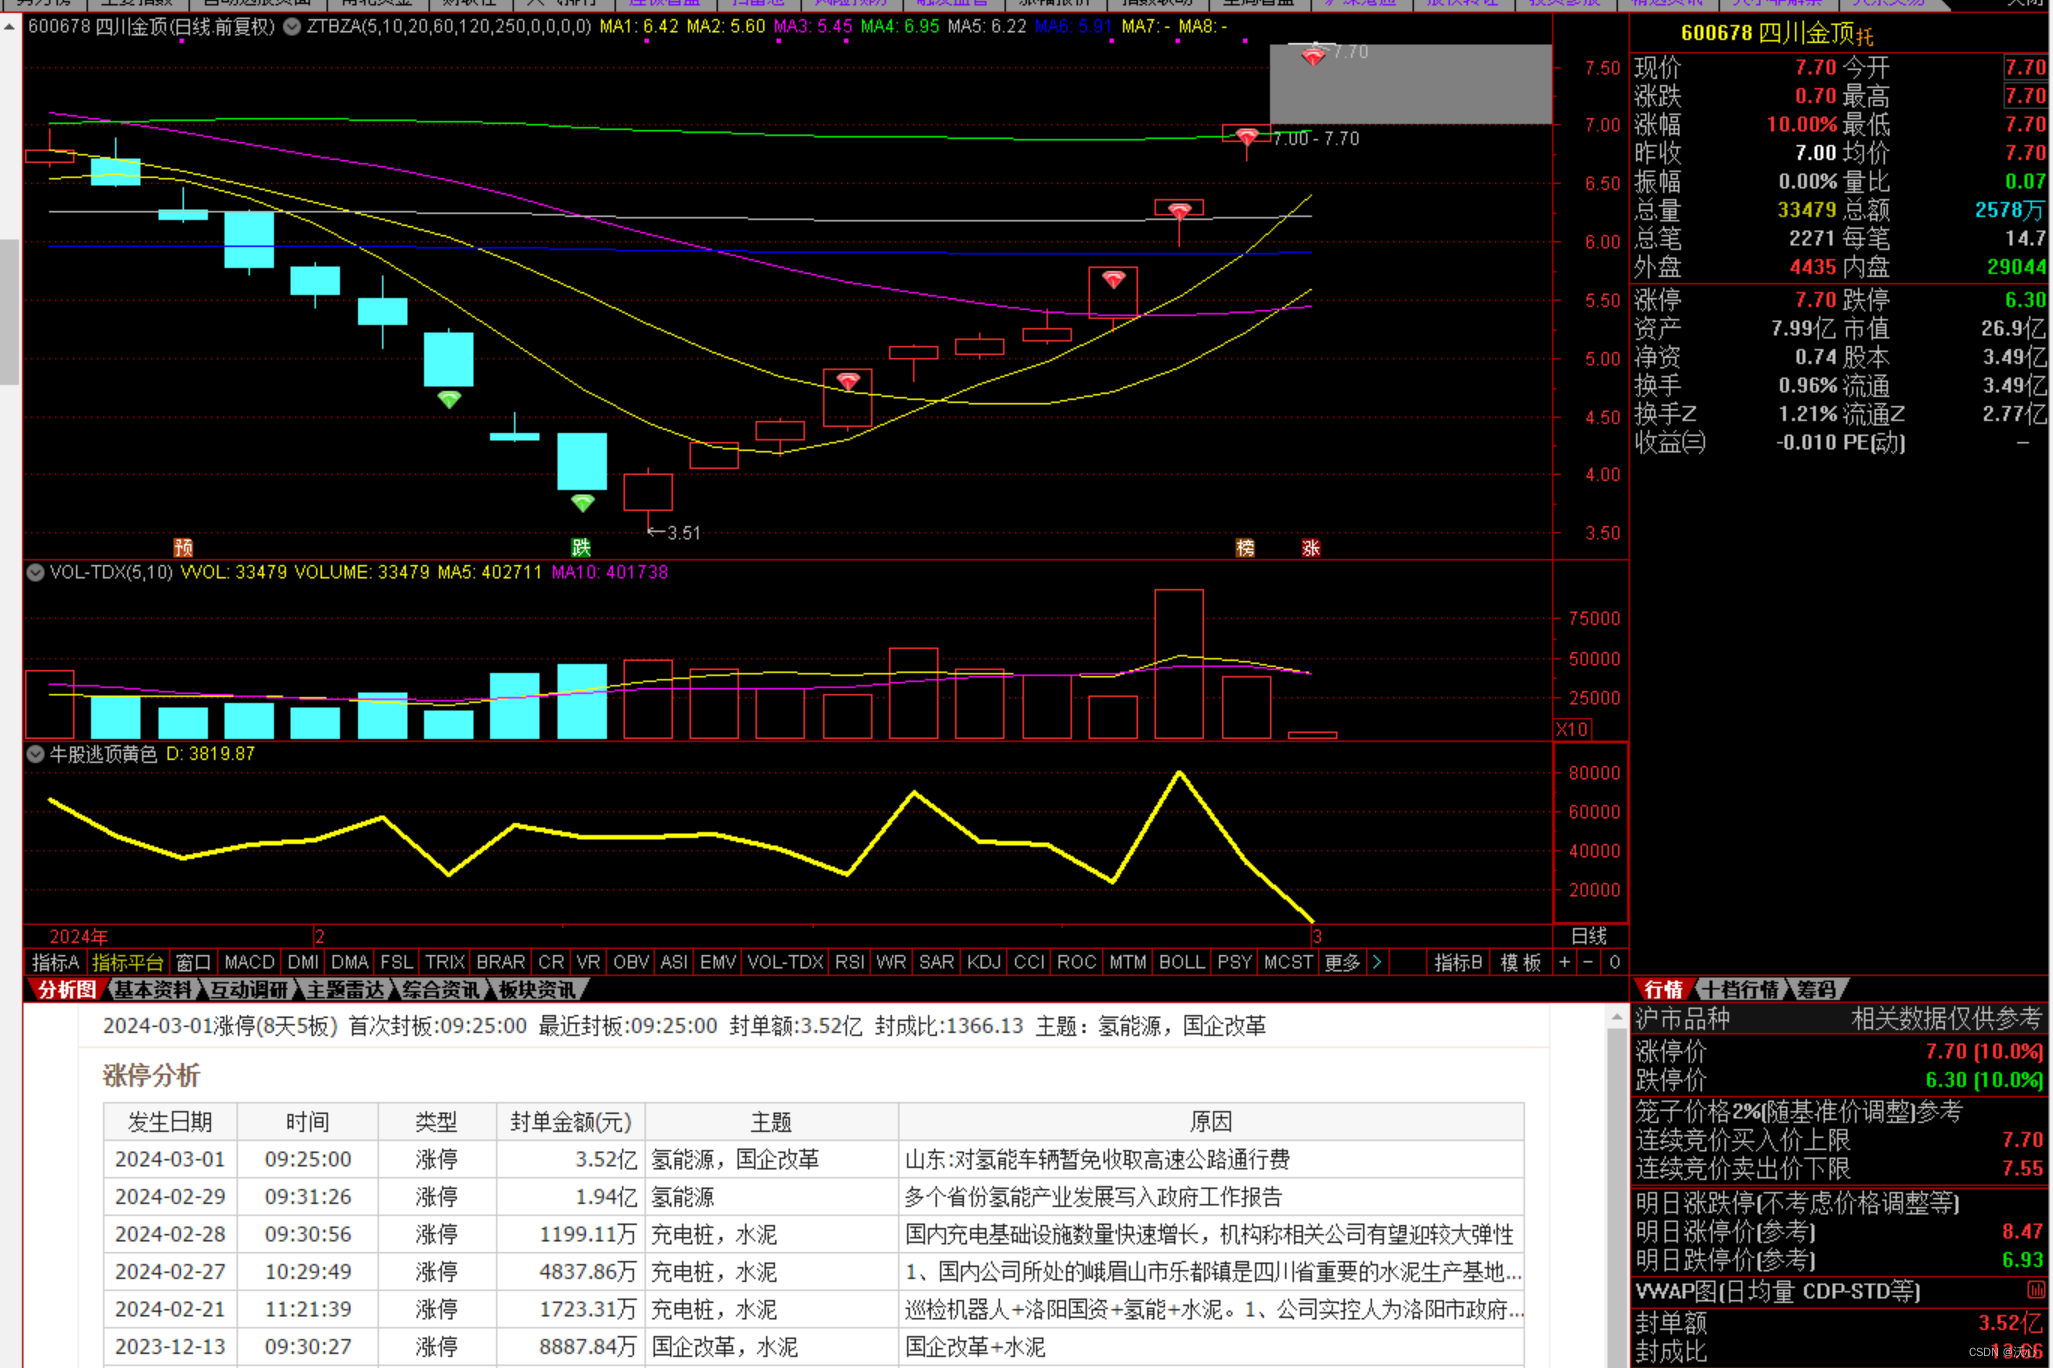
Task: Select the FSL indicator
Action: coord(396,962)
